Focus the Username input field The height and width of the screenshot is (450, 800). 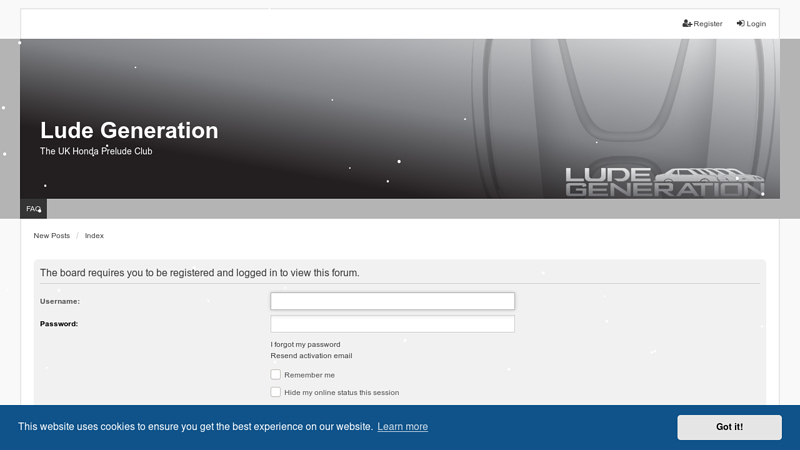(x=392, y=301)
